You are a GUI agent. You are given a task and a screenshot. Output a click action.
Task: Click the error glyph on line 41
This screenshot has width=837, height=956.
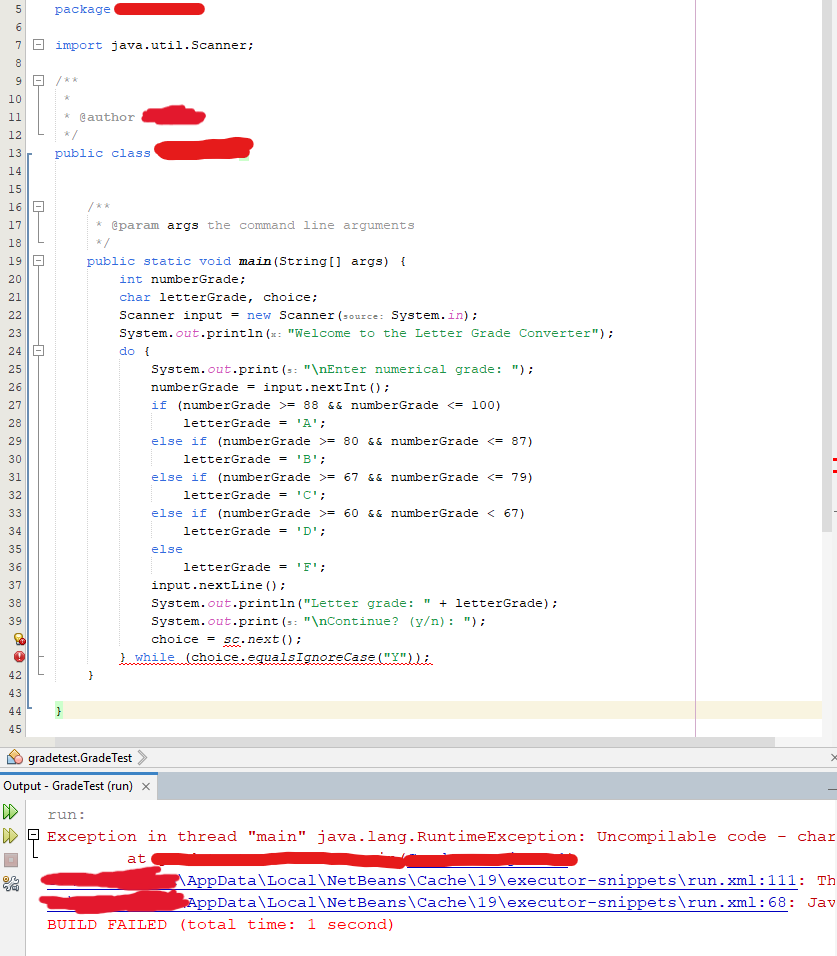coord(18,657)
